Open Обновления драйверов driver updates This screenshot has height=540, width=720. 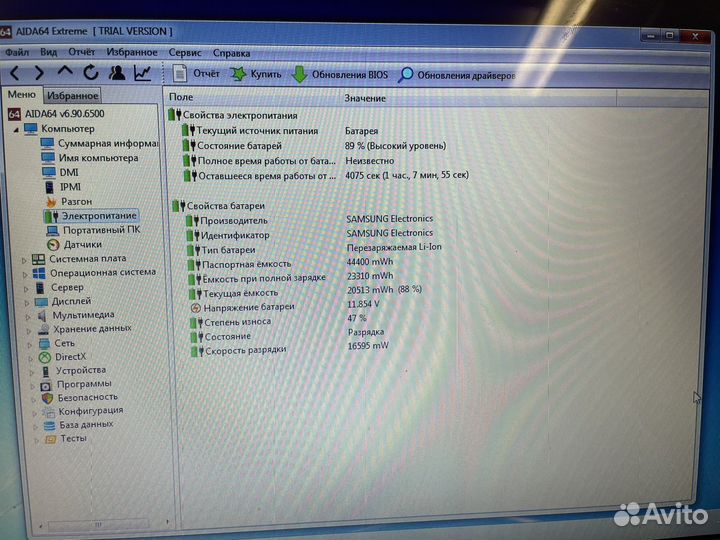pyautogui.click(x=457, y=75)
